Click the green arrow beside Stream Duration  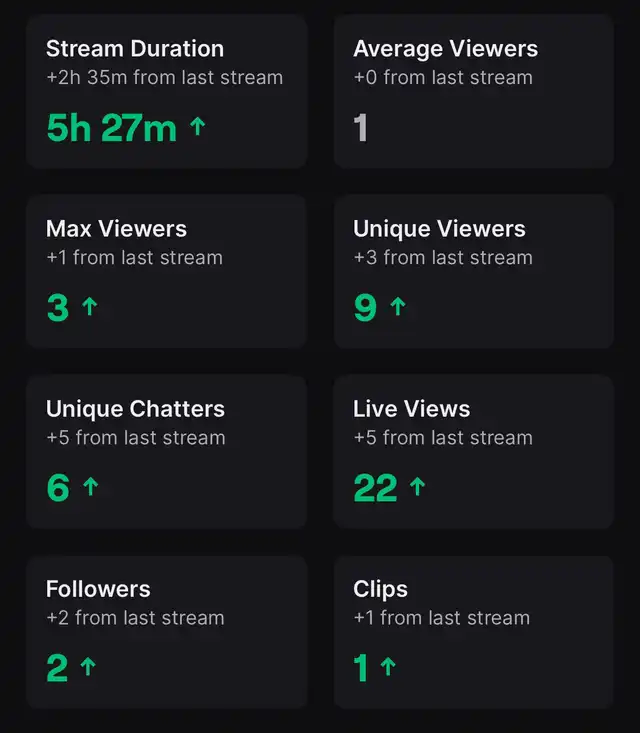[x=197, y=127]
